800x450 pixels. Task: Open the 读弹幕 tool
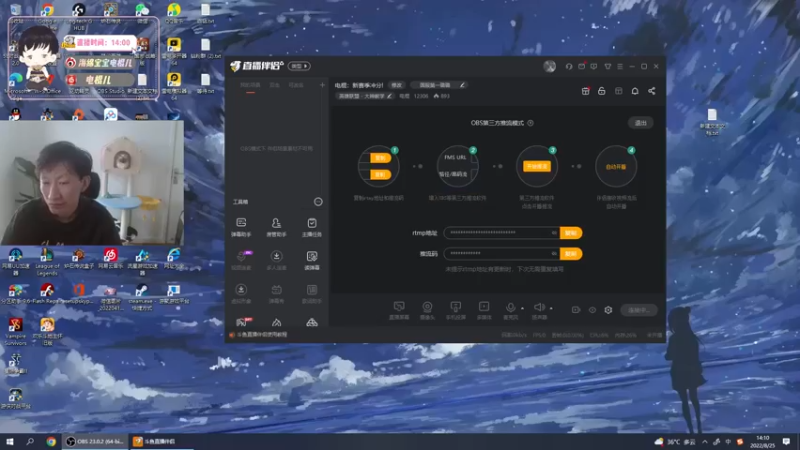coord(312,260)
